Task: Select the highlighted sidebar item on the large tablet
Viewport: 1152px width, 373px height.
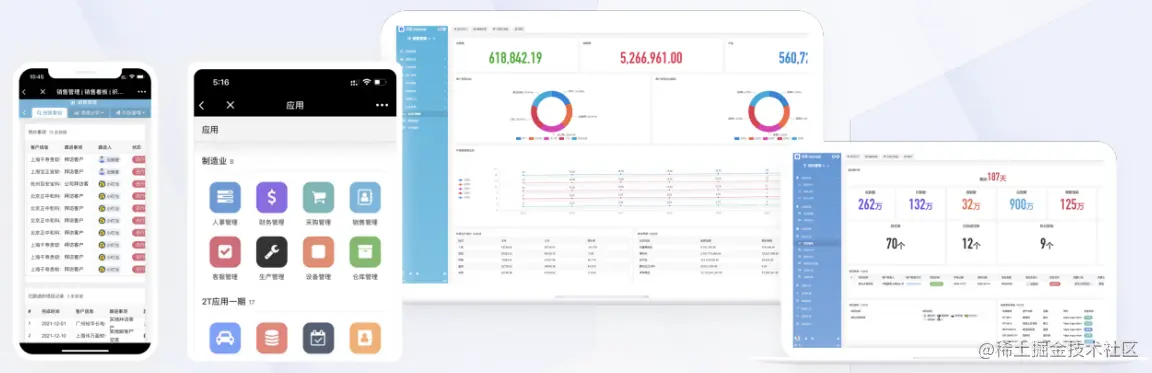Action: click(424, 114)
